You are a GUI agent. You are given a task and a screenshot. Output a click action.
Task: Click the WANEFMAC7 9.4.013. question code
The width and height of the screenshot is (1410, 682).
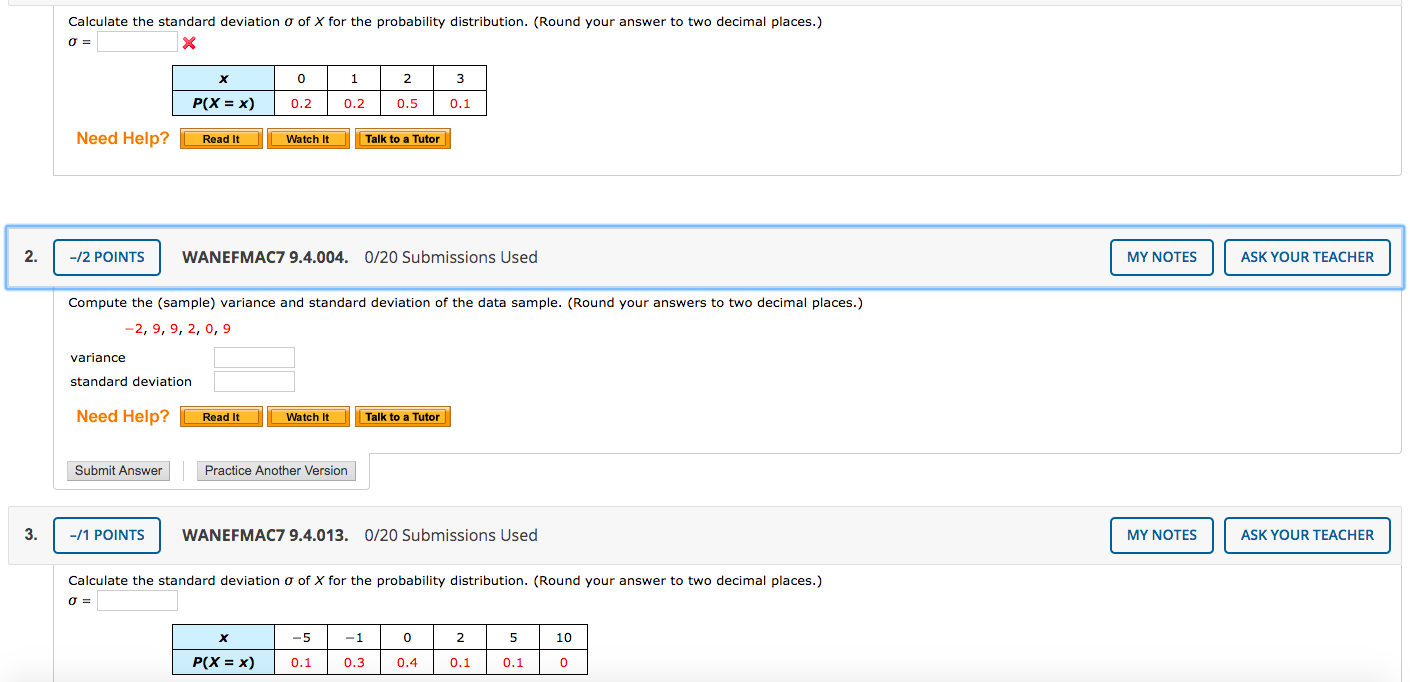coord(265,535)
